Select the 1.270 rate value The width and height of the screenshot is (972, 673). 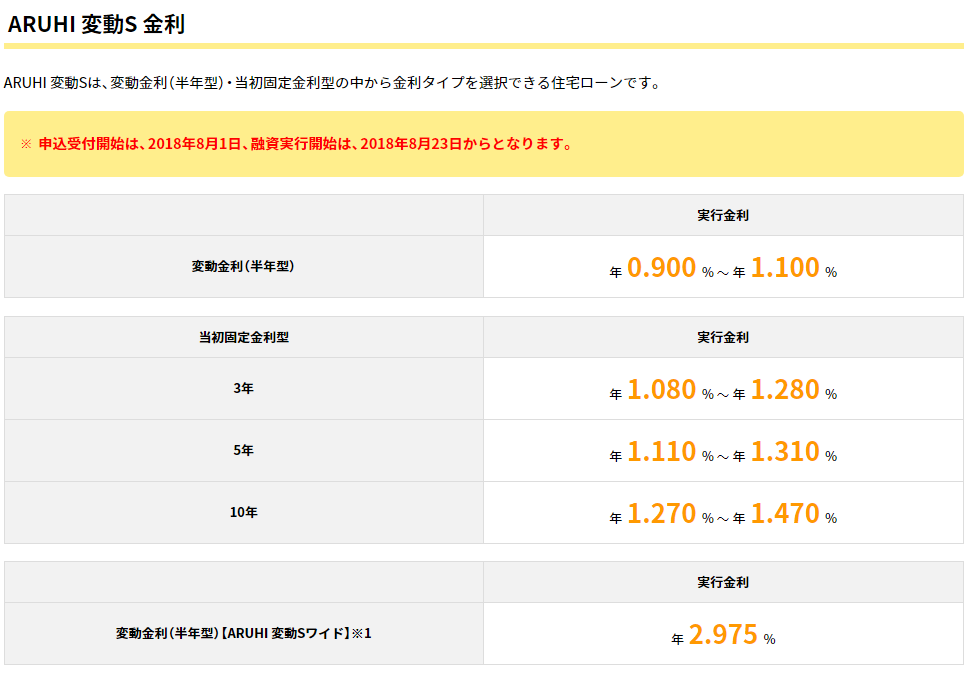pyautogui.click(x=661, y=514)
